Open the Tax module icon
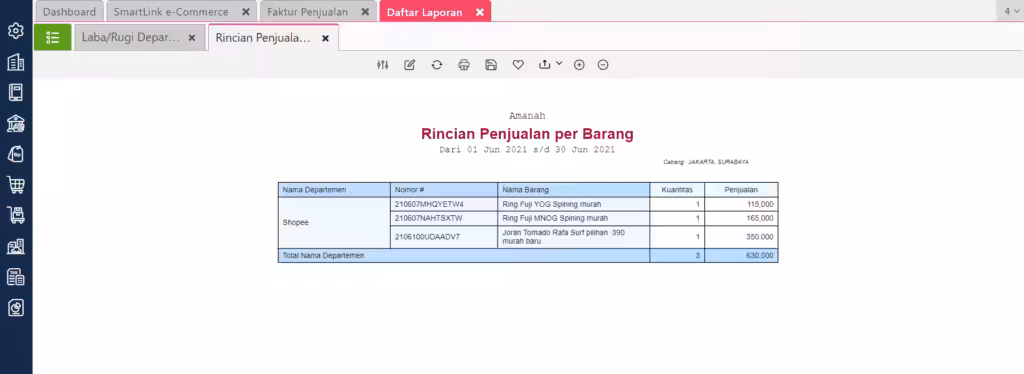Screen dimensions: 1024x374 click(16, 277)
